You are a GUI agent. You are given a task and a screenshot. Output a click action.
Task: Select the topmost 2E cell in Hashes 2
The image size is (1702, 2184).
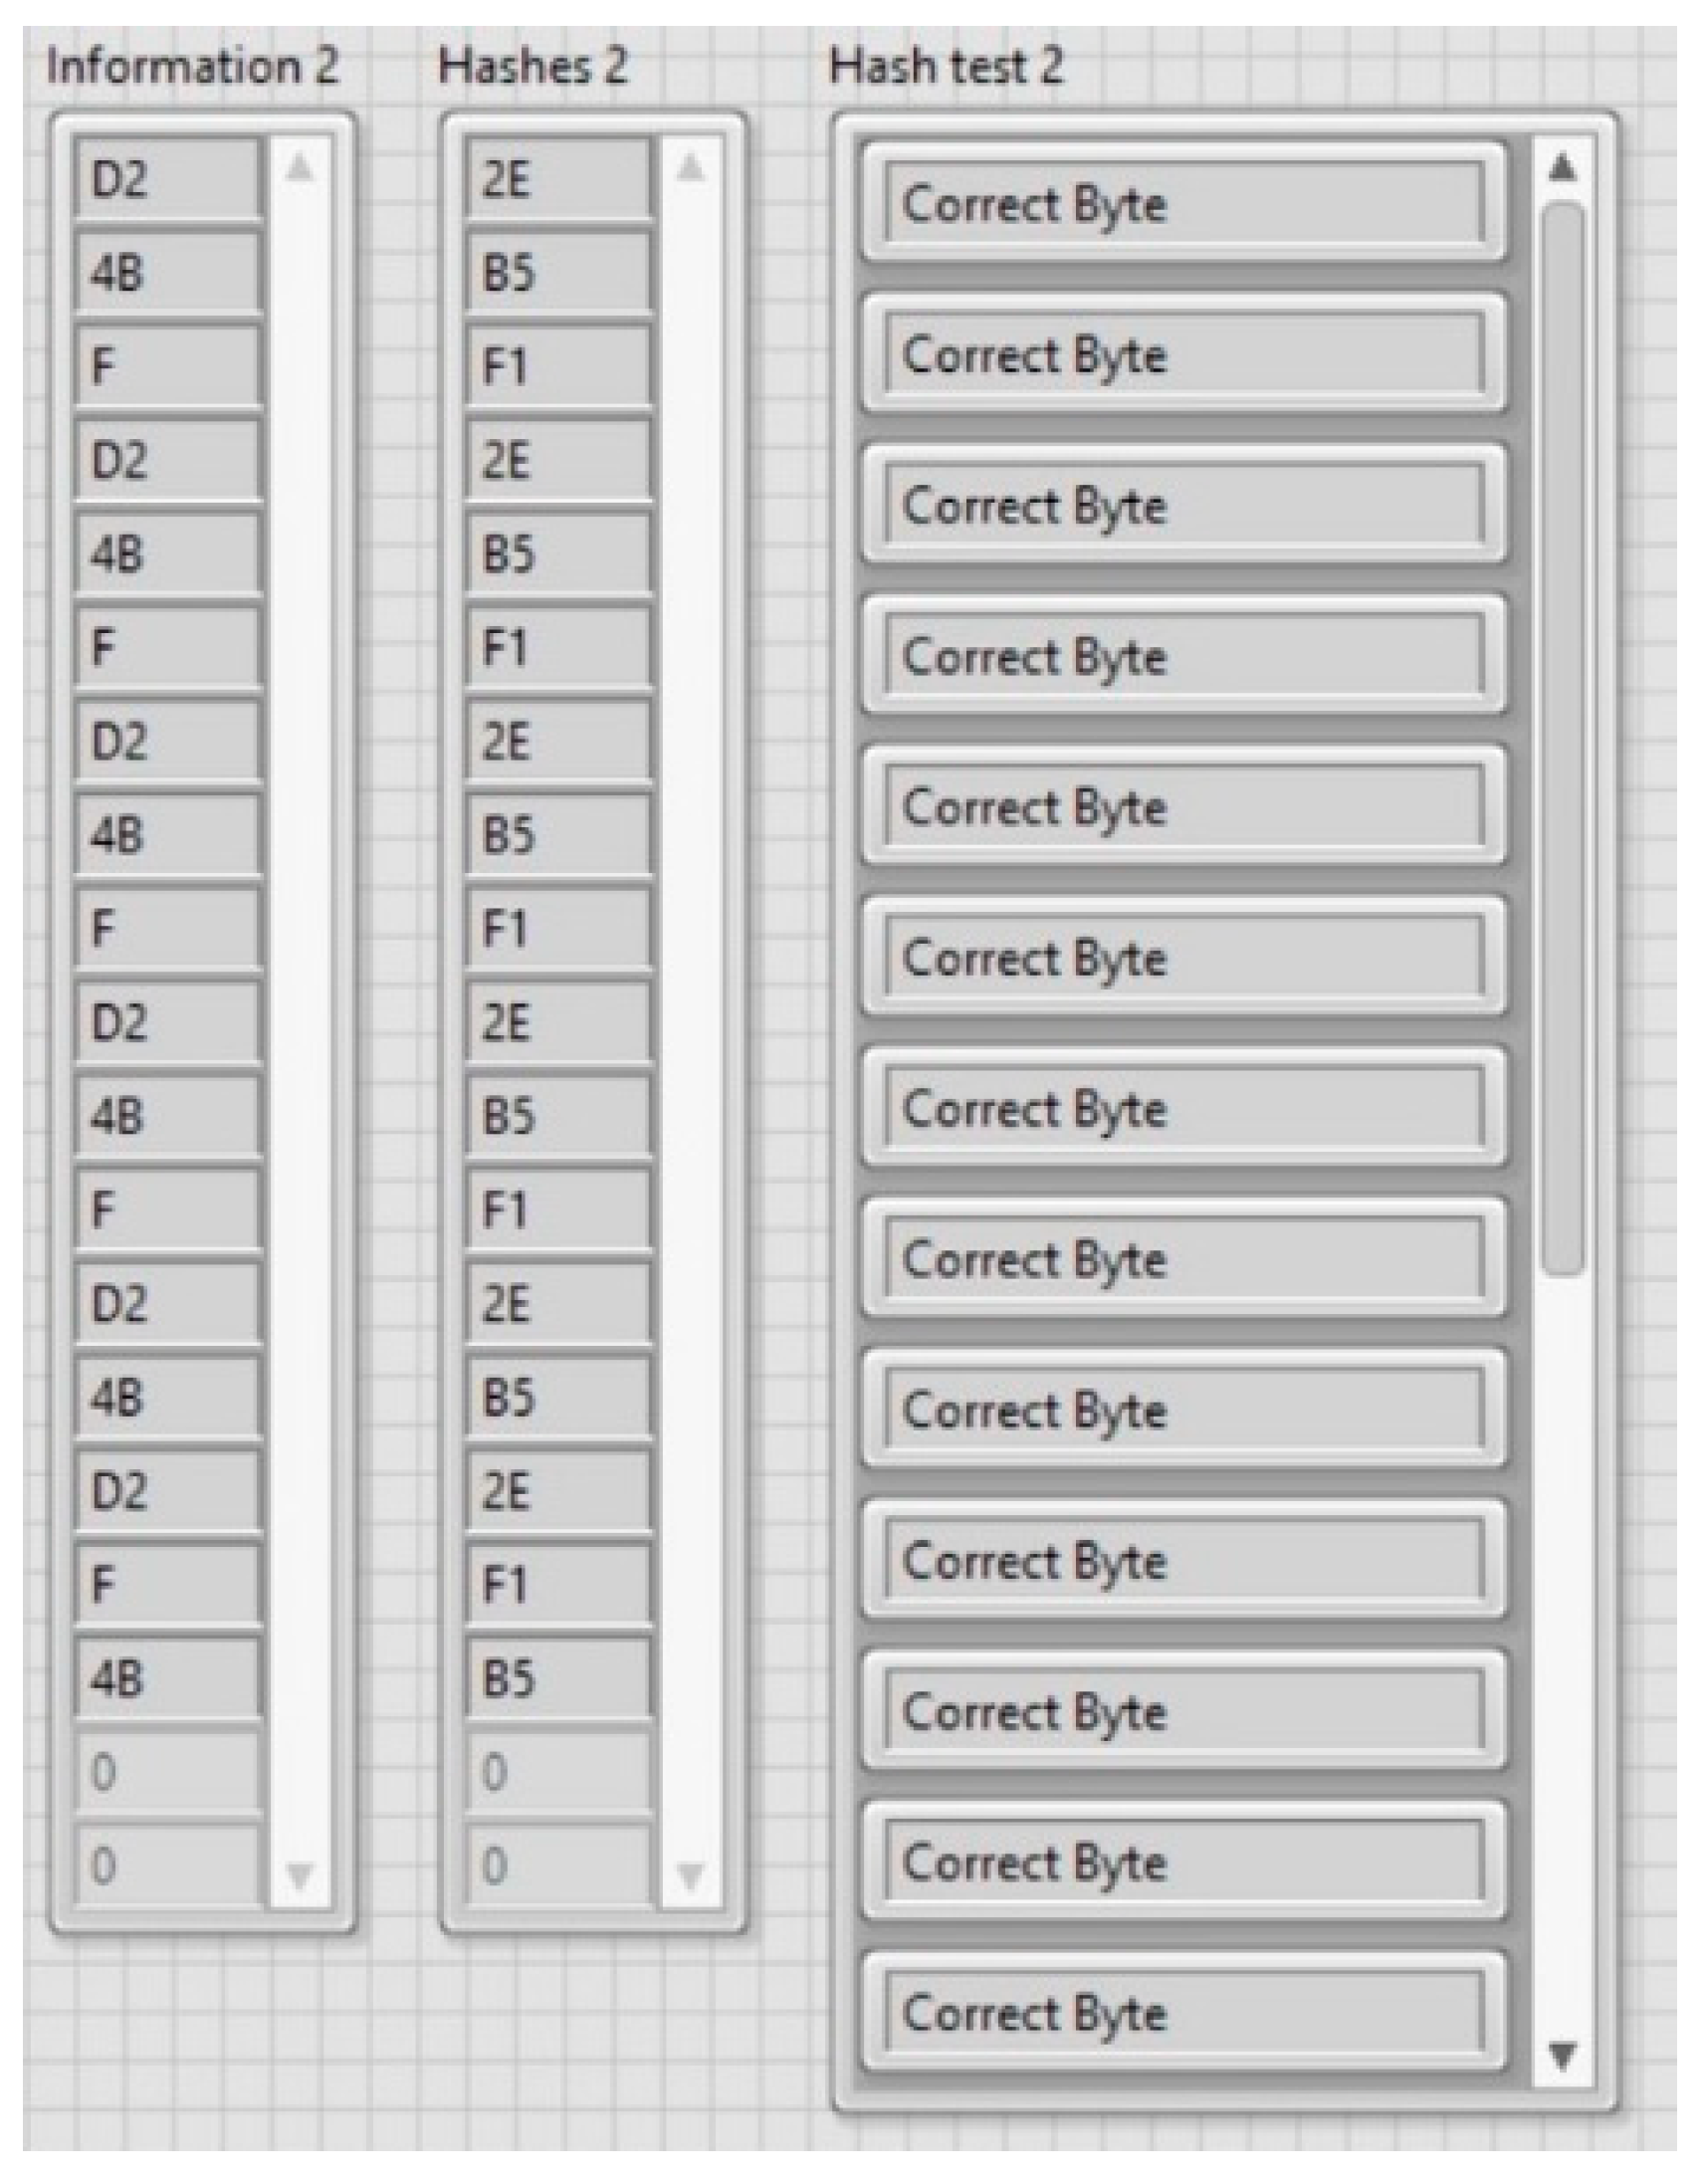pyautogui.click(x=558, y=178)
